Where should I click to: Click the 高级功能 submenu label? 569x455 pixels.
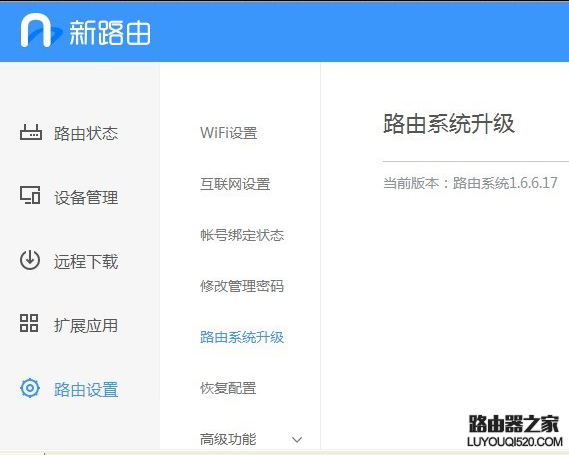228,439
